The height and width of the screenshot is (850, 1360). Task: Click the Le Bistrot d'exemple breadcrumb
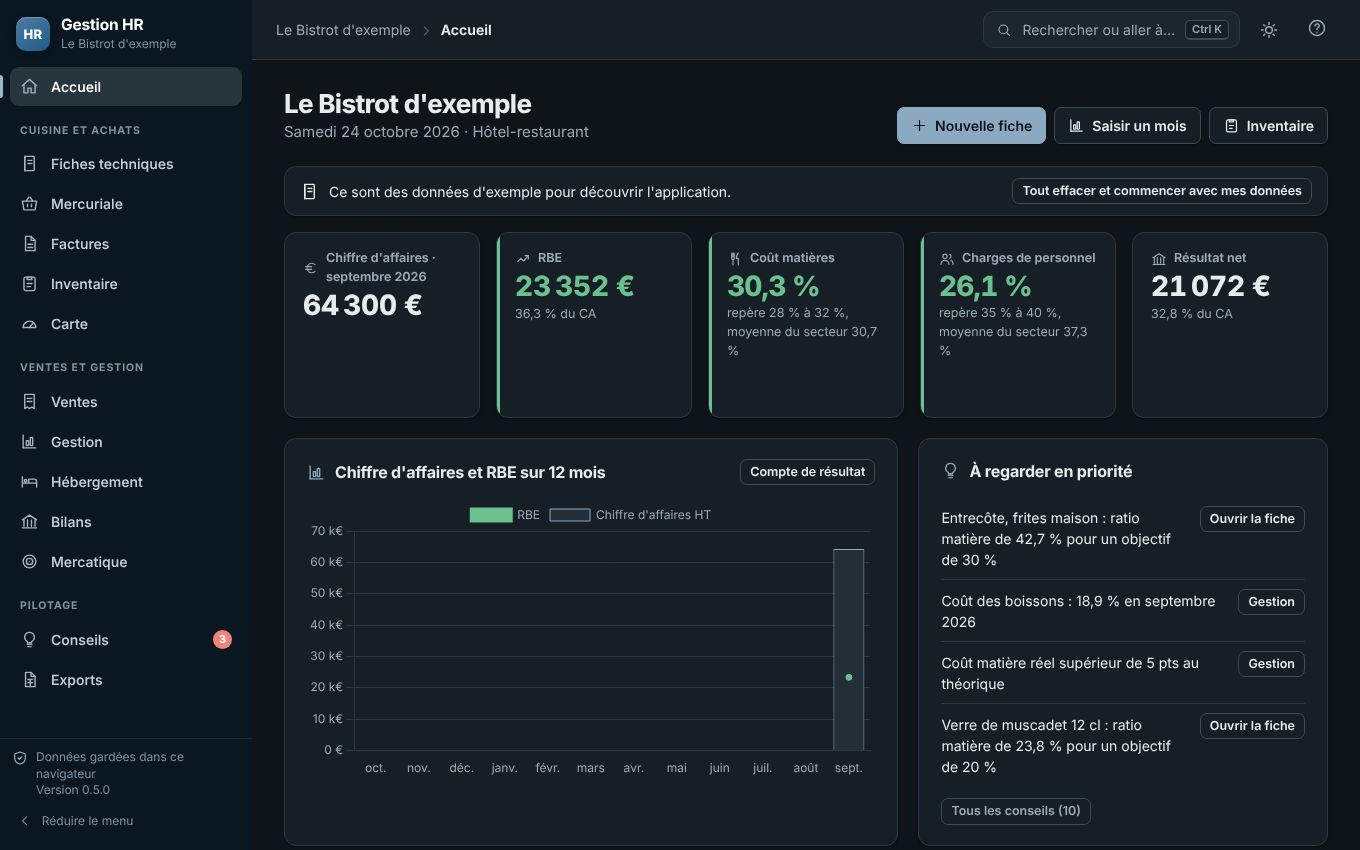point(343,30)
